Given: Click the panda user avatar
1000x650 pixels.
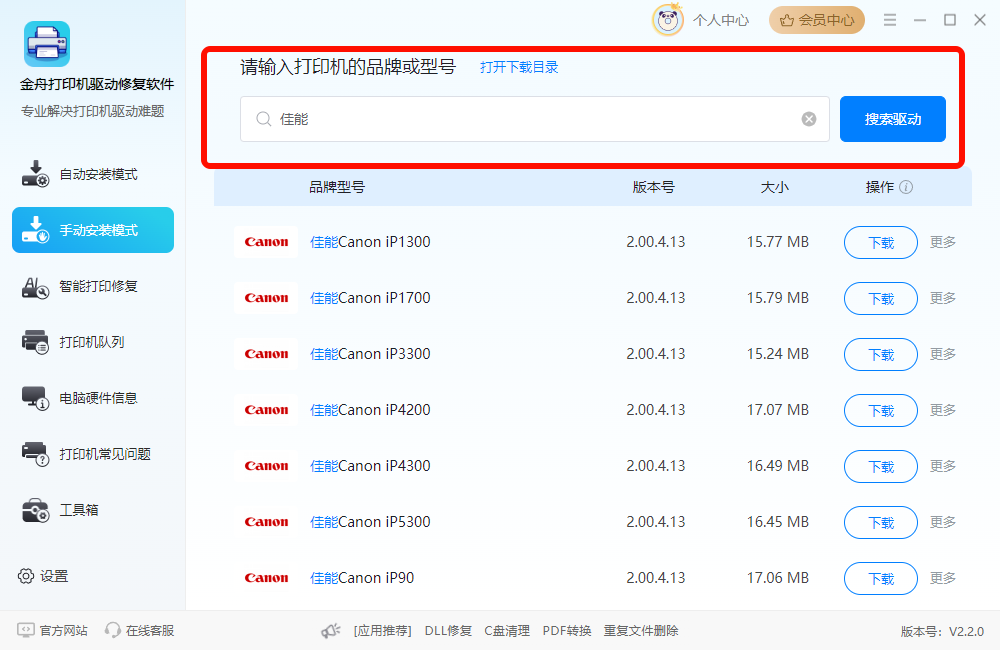Looking at the screenshot, I should [x=668, y=20].
